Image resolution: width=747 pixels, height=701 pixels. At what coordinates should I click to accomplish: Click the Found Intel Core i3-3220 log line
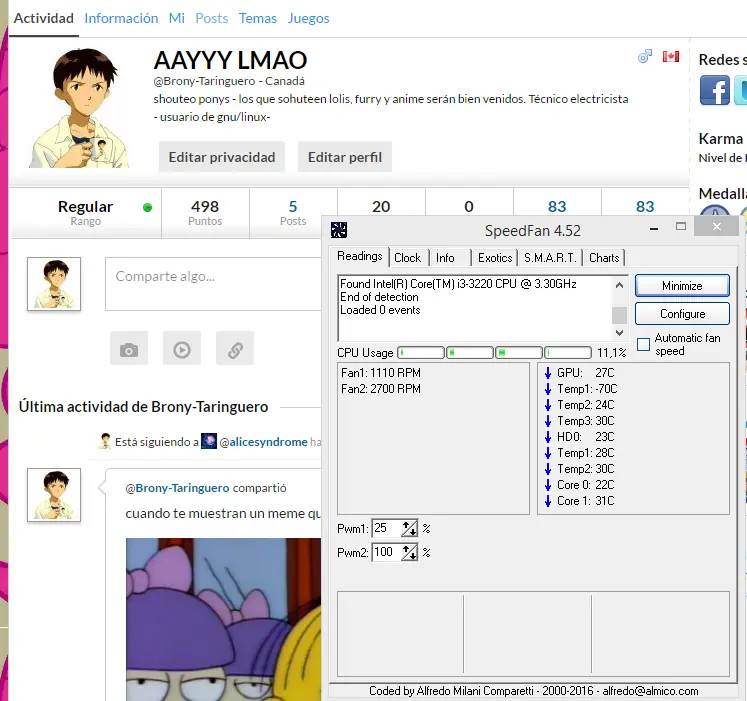[x=458, y=284]
